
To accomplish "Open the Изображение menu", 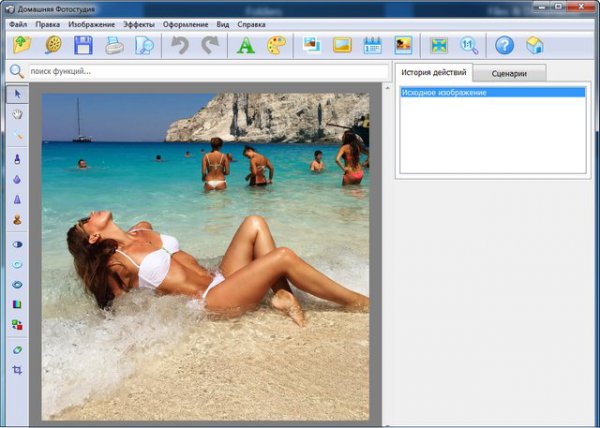I will 92,23.
